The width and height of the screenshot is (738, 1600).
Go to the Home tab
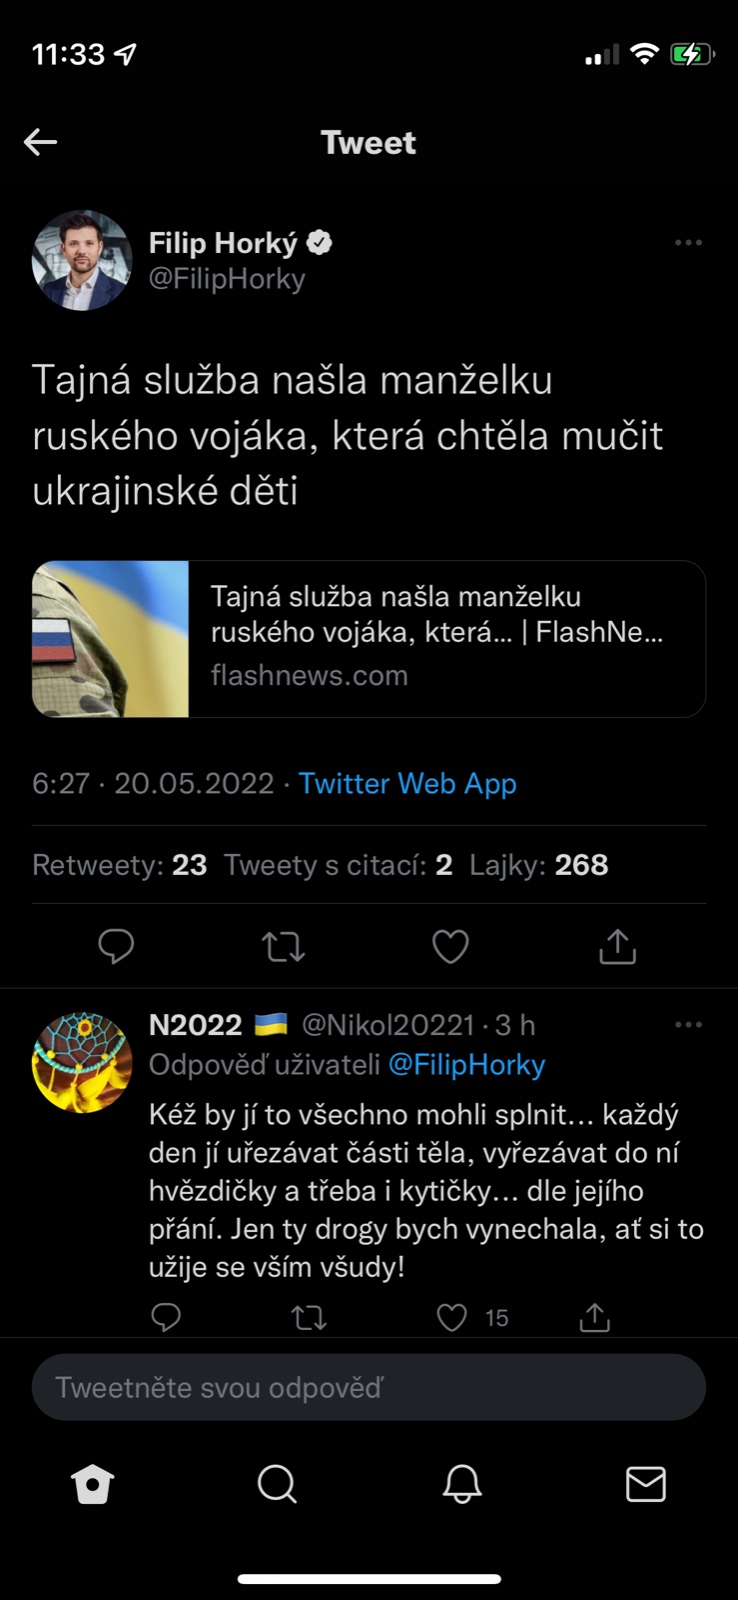click(93, 1485)
